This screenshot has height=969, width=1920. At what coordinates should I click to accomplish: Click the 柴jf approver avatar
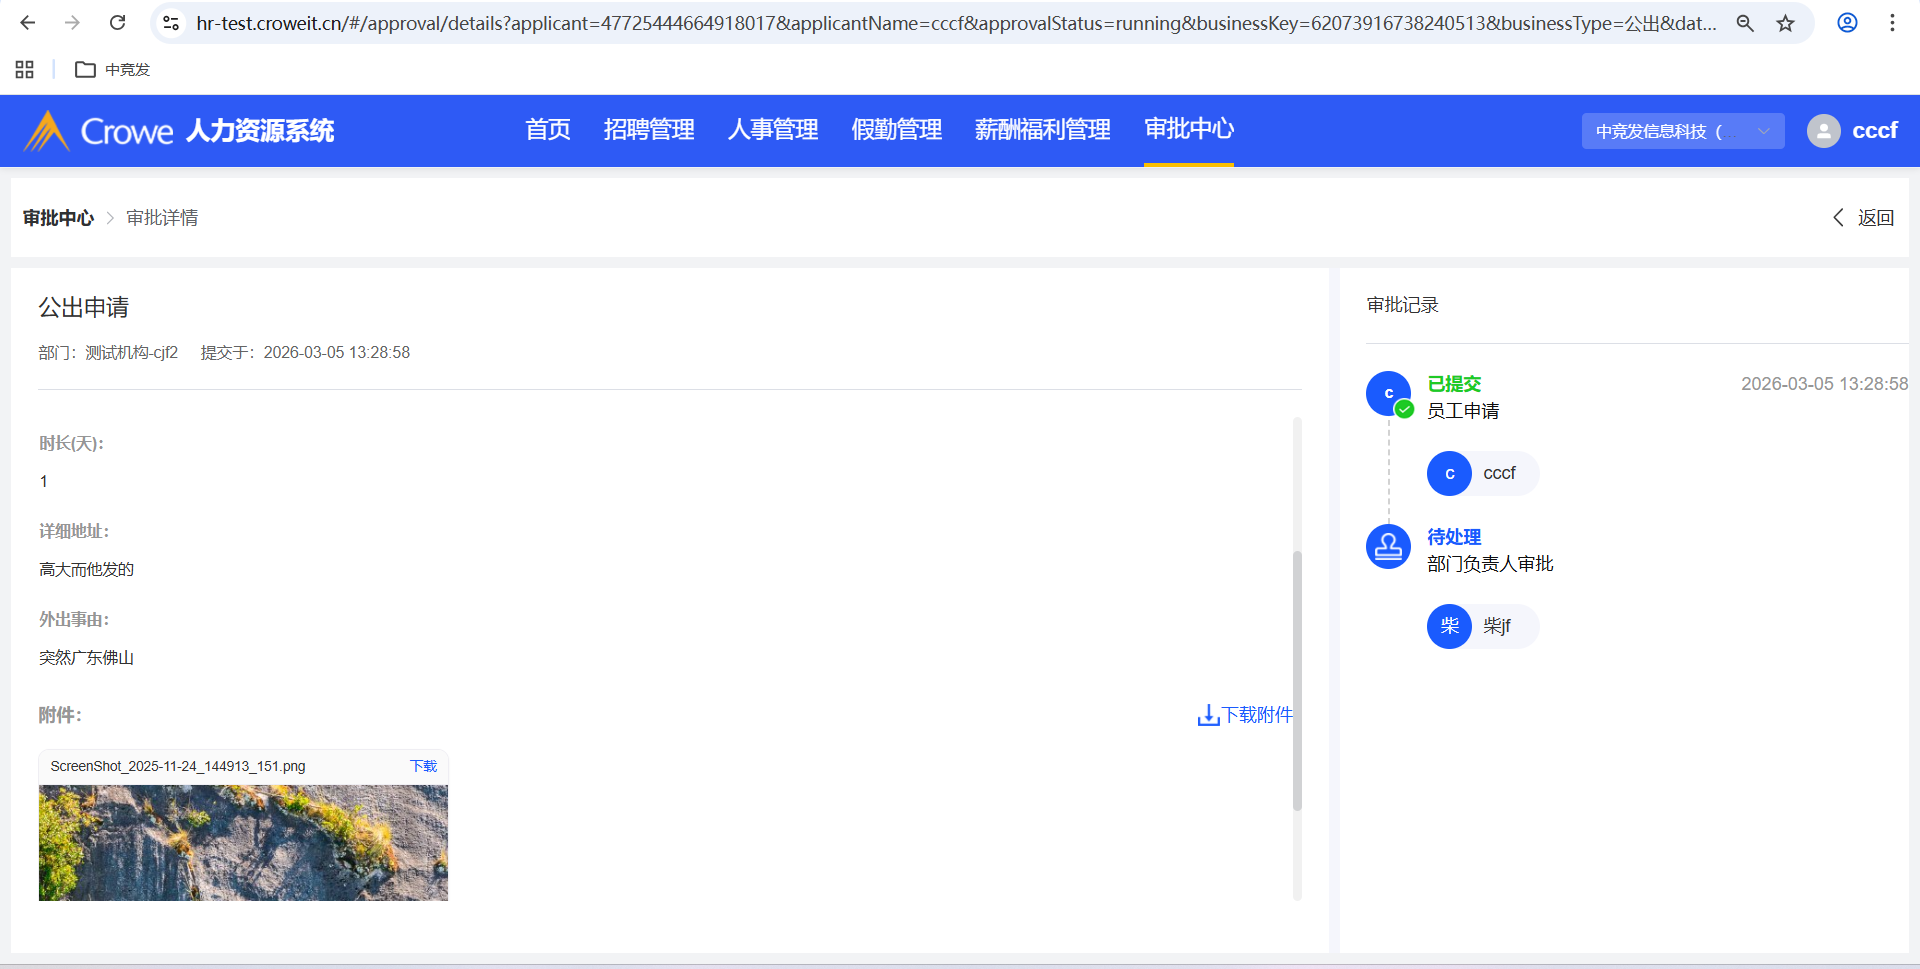tap(1449, 627)
